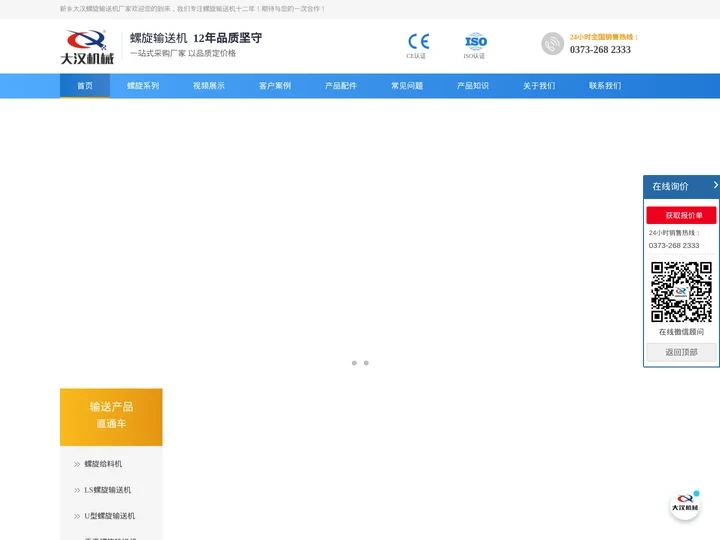Select the second carousel indicator dot
720x540 pixels.
pos(366,363)
